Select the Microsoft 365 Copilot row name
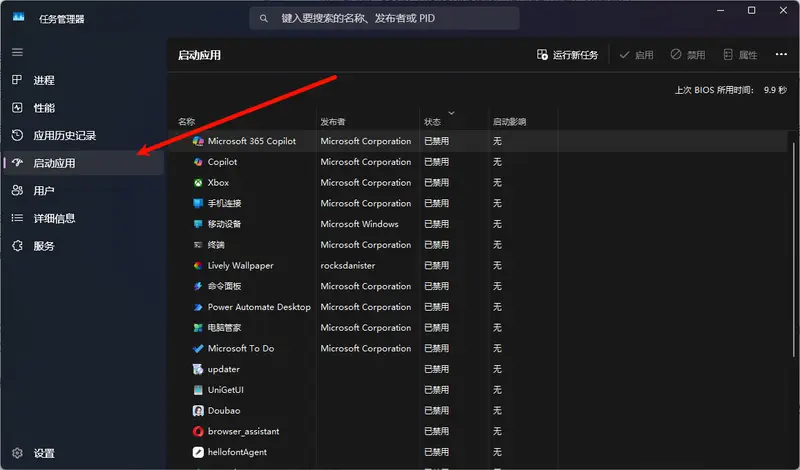This screenshot has width=800, height=470. tap(252, 141)
